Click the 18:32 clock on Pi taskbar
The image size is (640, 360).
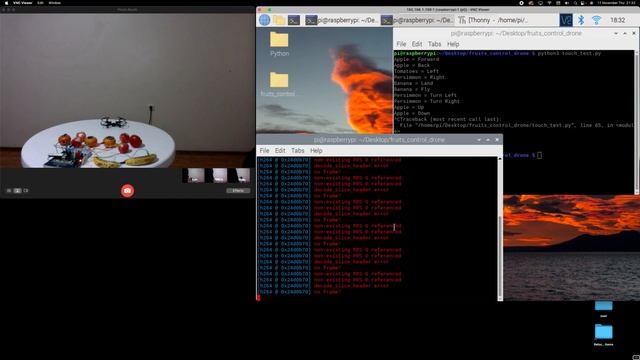point(618,20)
